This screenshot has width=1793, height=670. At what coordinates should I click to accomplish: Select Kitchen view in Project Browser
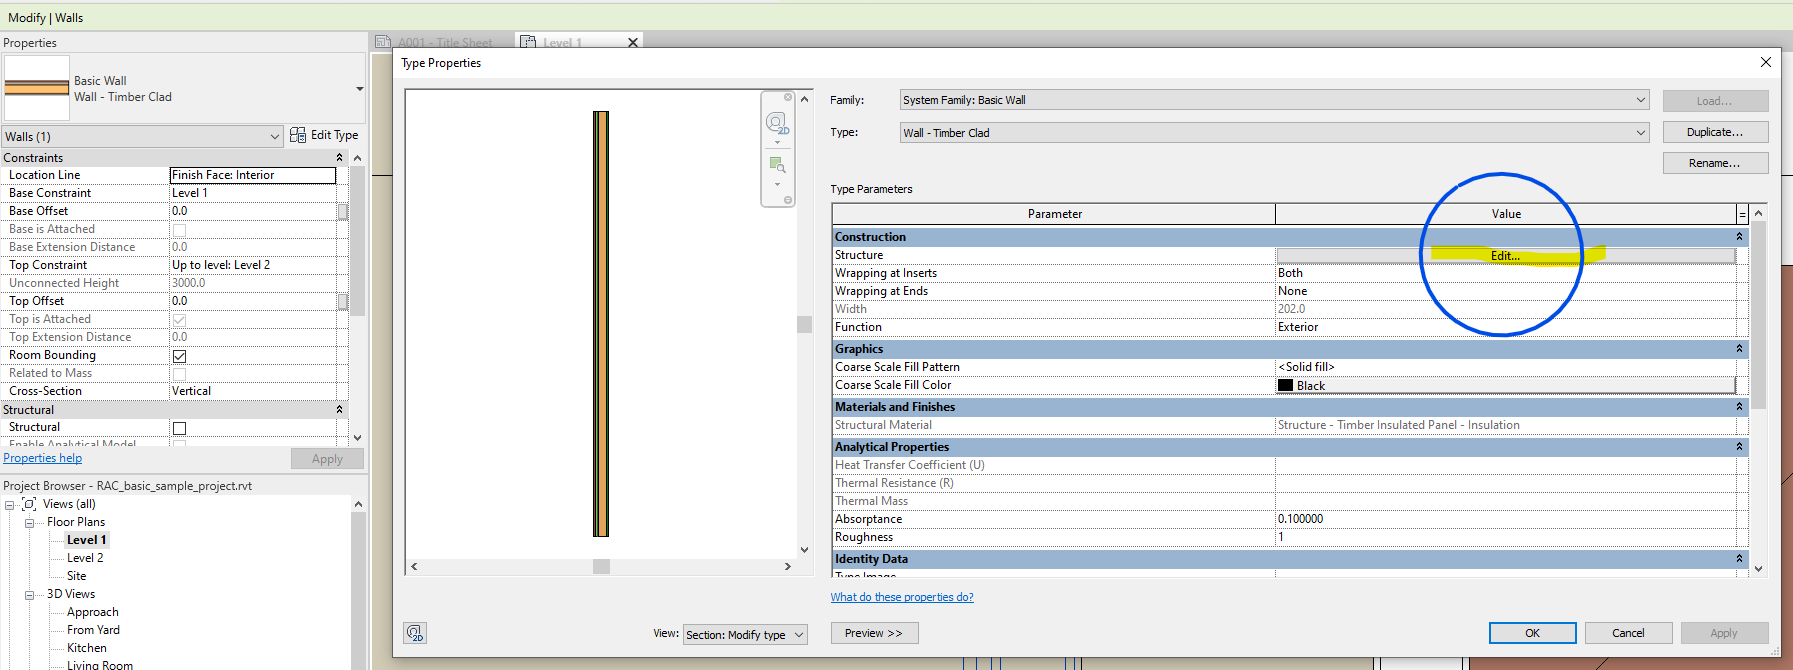click(x=87, y=648)
